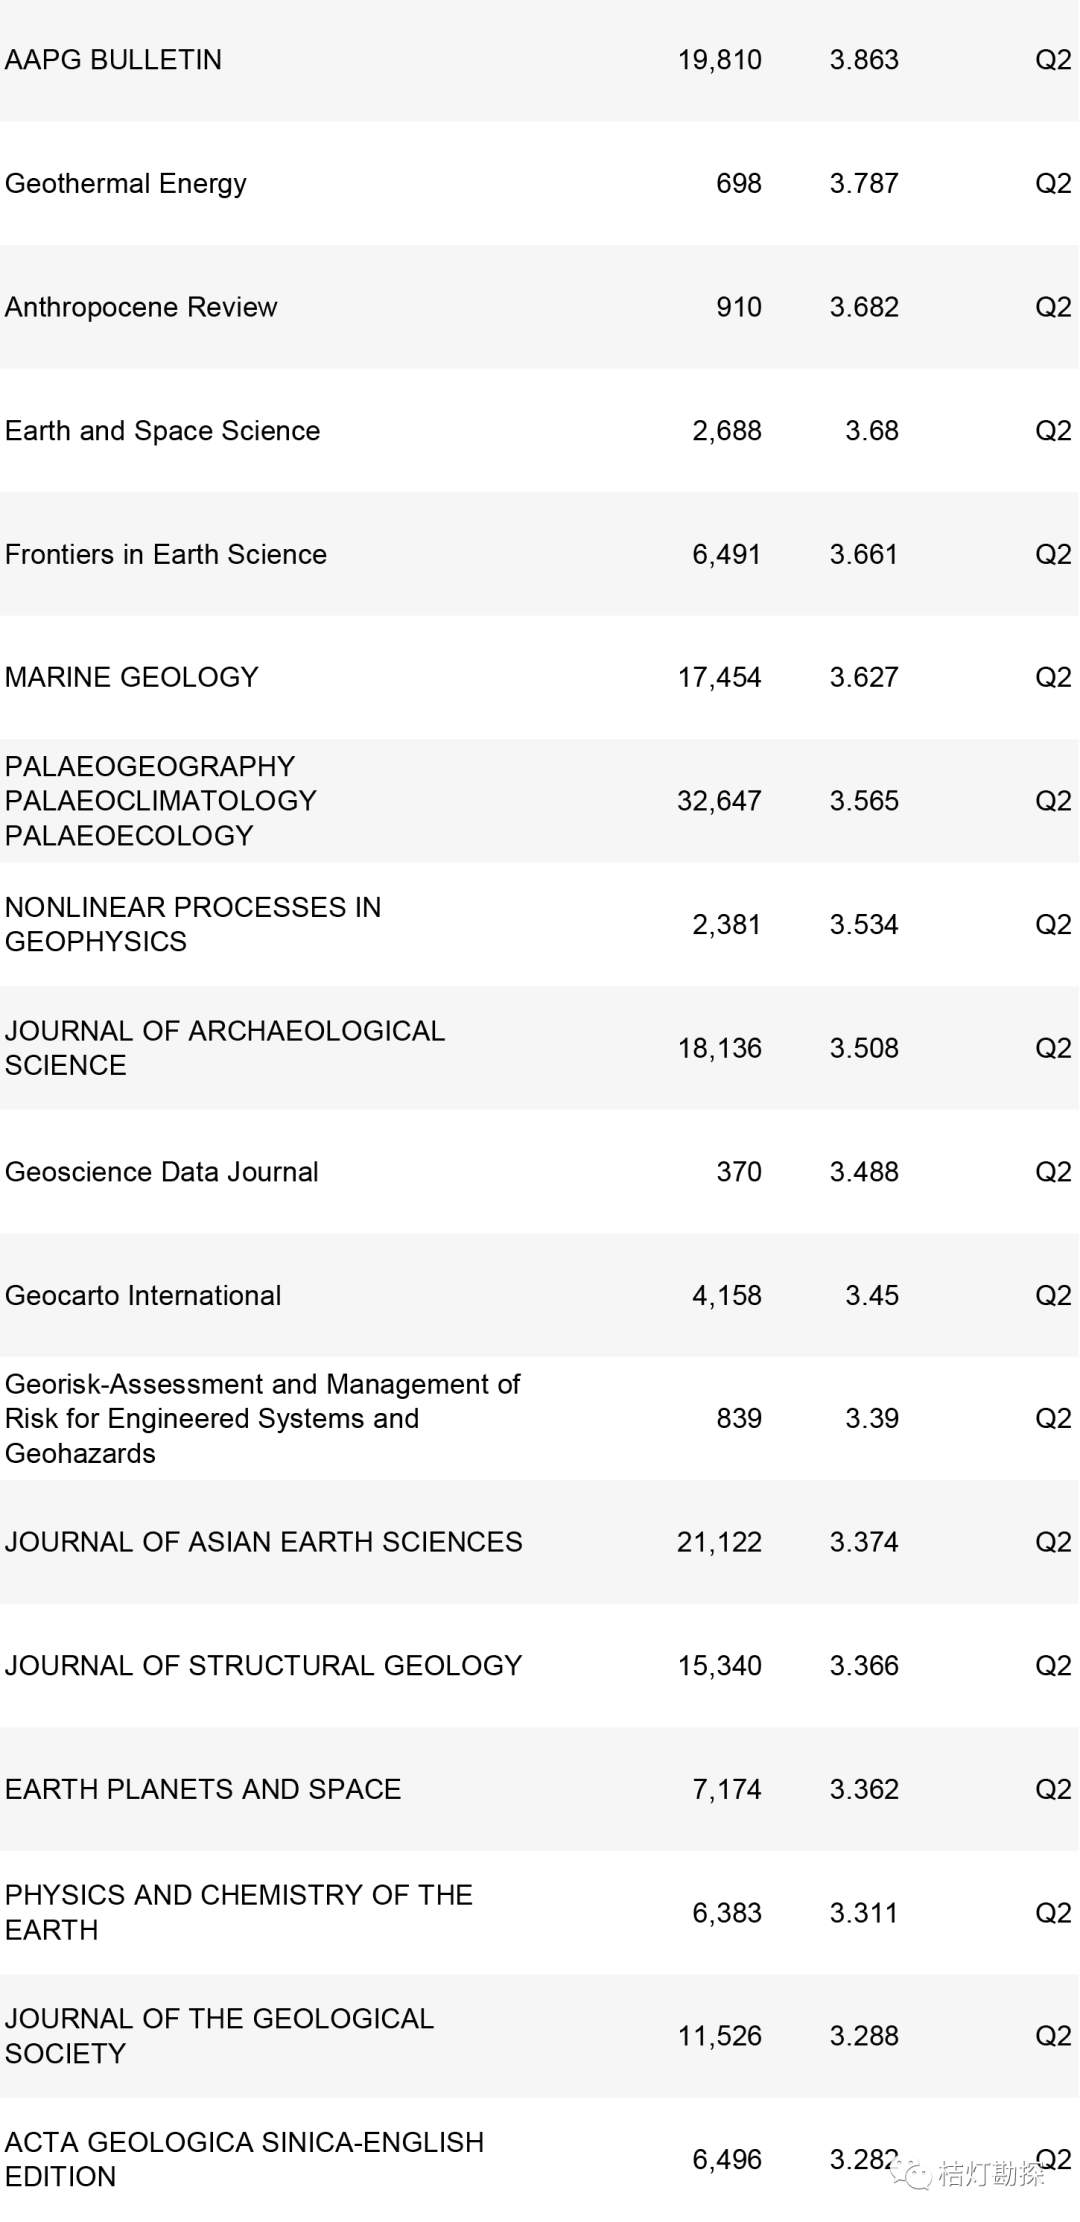Select JOURNAL OF ASIAN EARTH SCIENCES

click(x=263, y=1542)
